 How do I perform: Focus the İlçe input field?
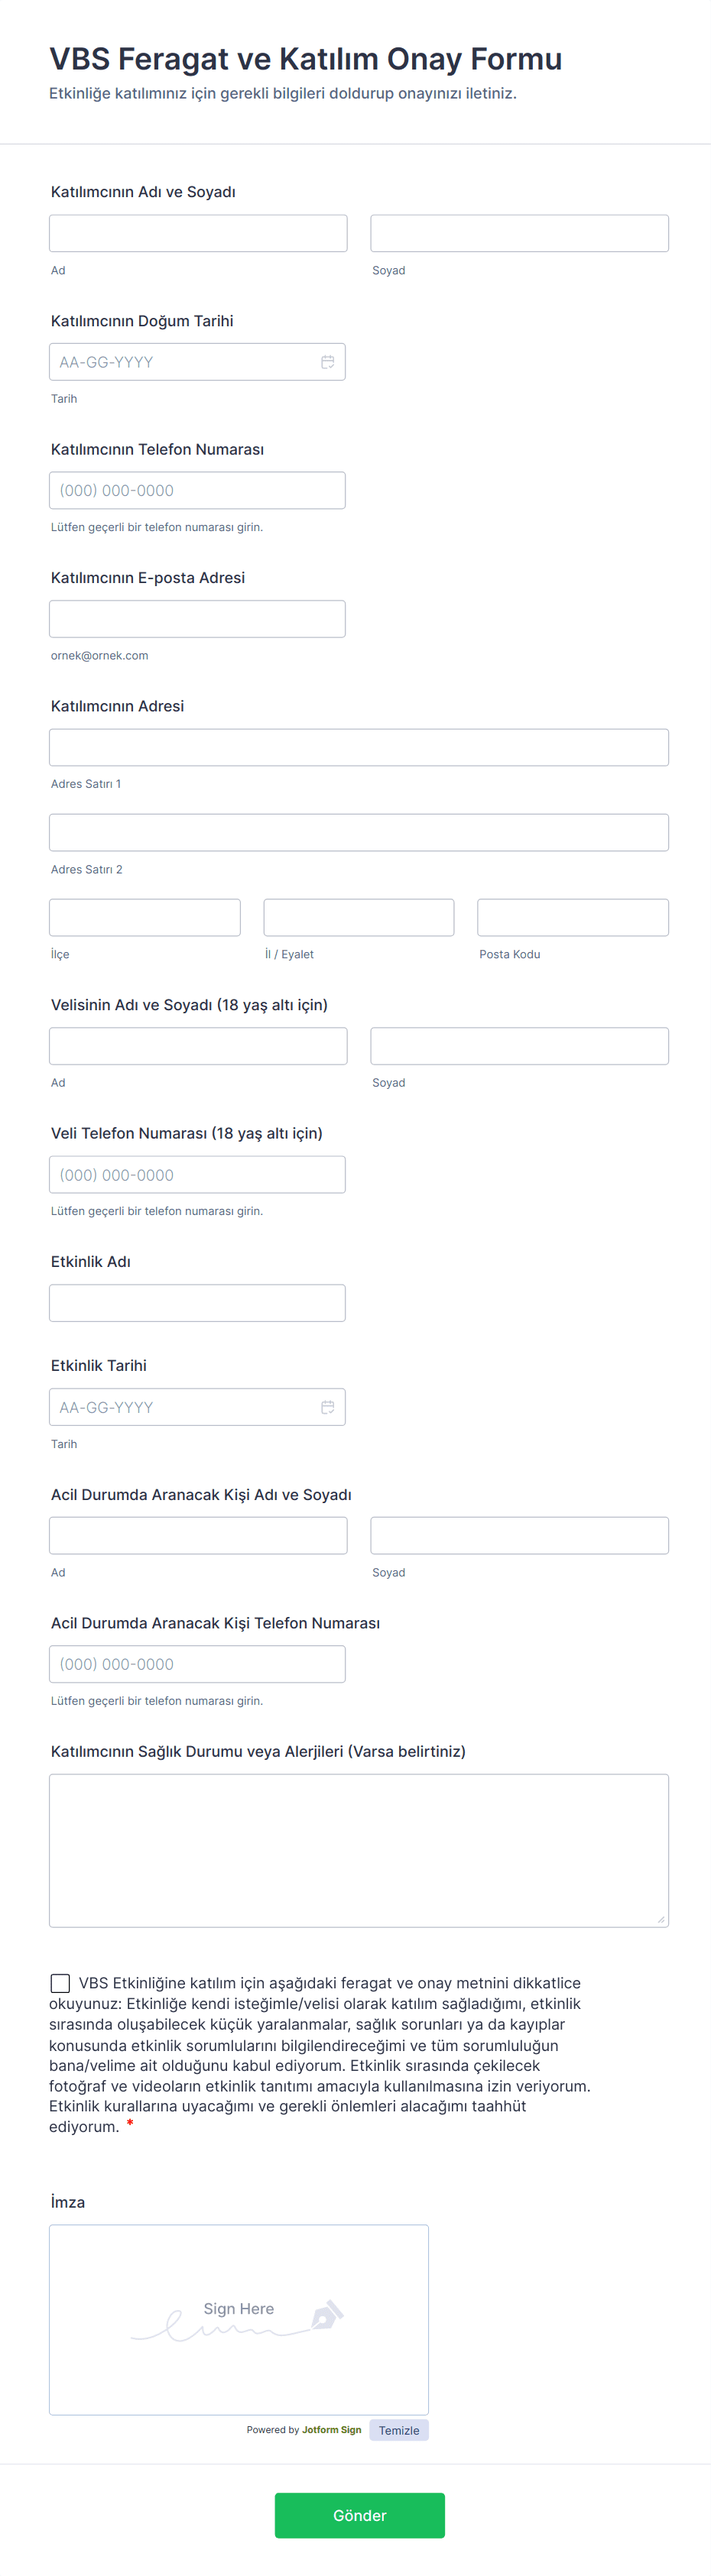pos(145,917)
